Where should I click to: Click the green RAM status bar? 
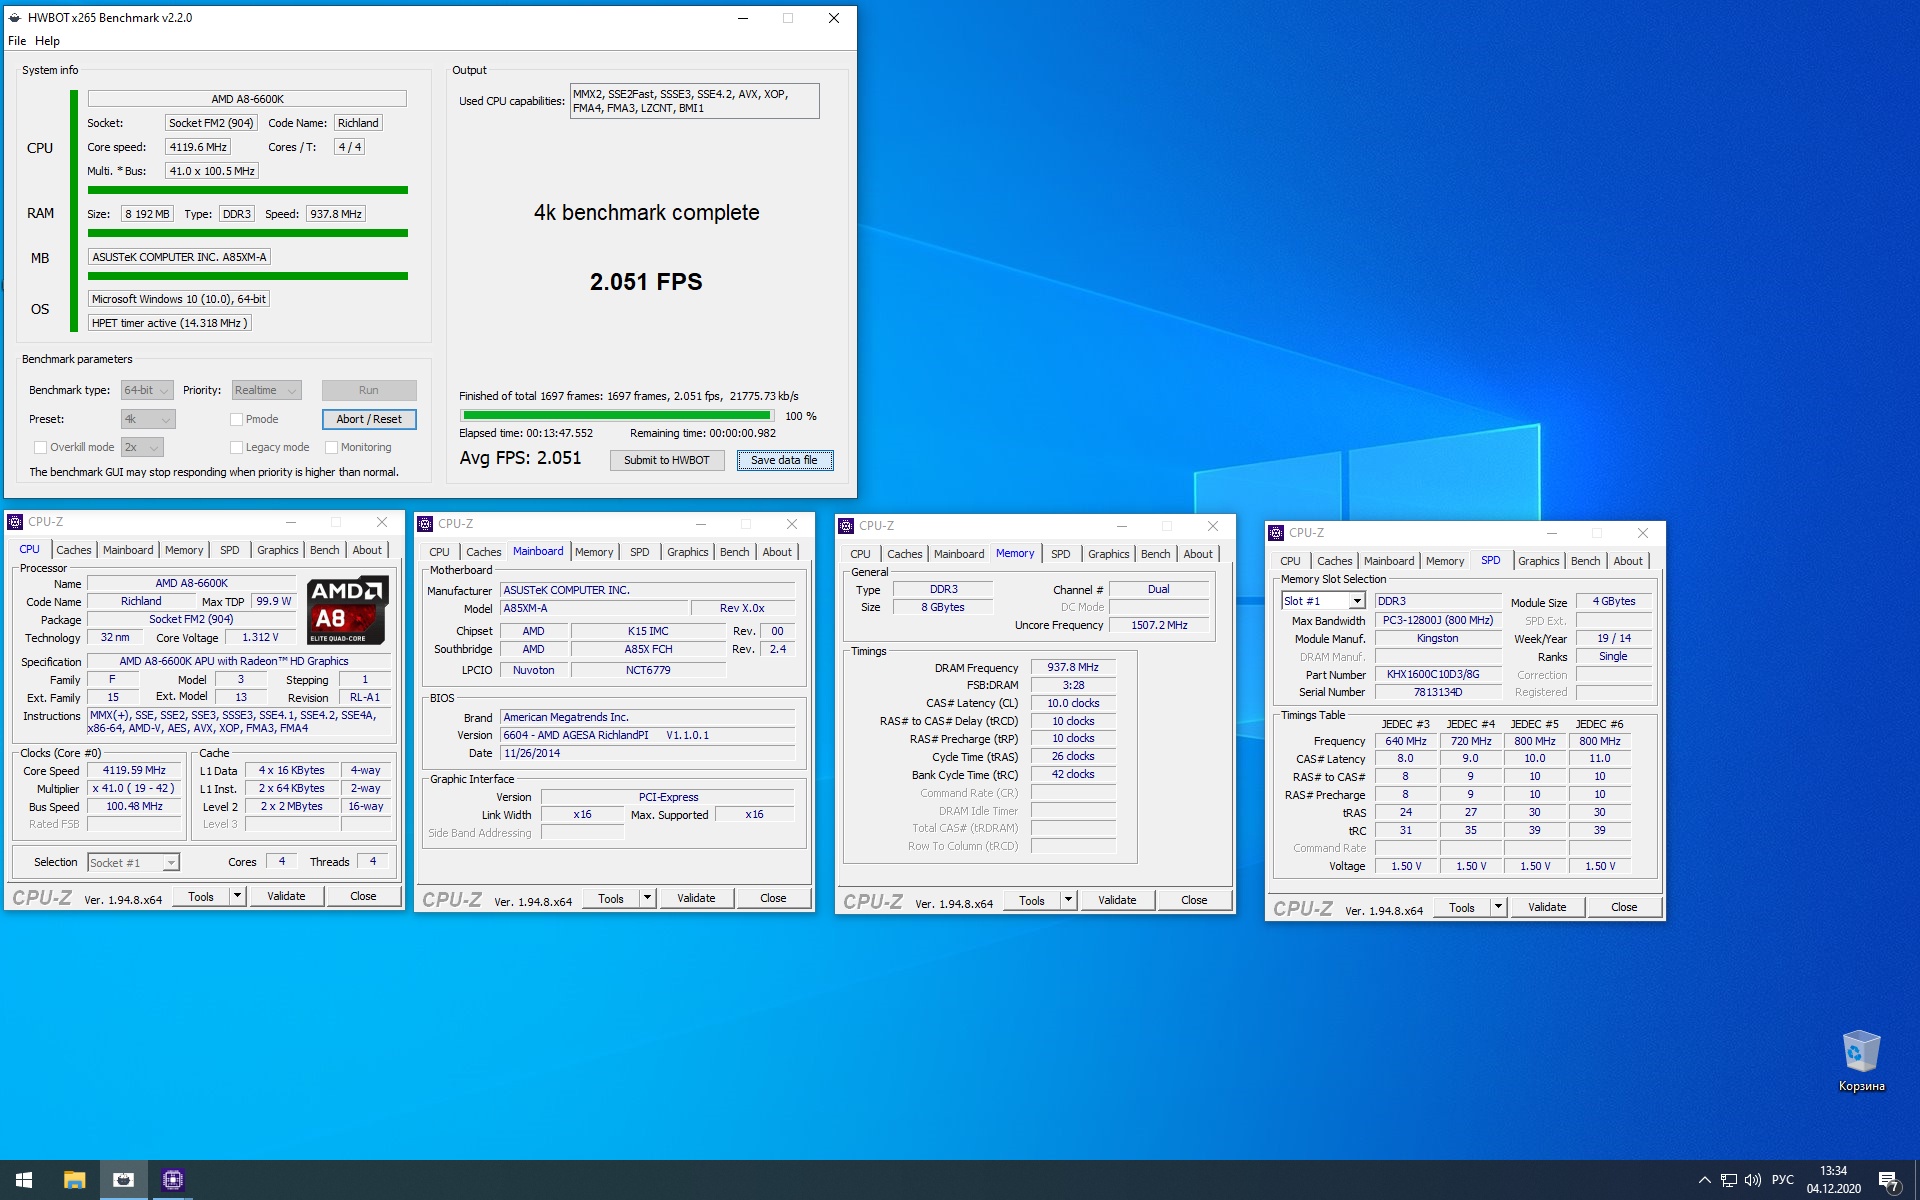click(x=247, y=233)
